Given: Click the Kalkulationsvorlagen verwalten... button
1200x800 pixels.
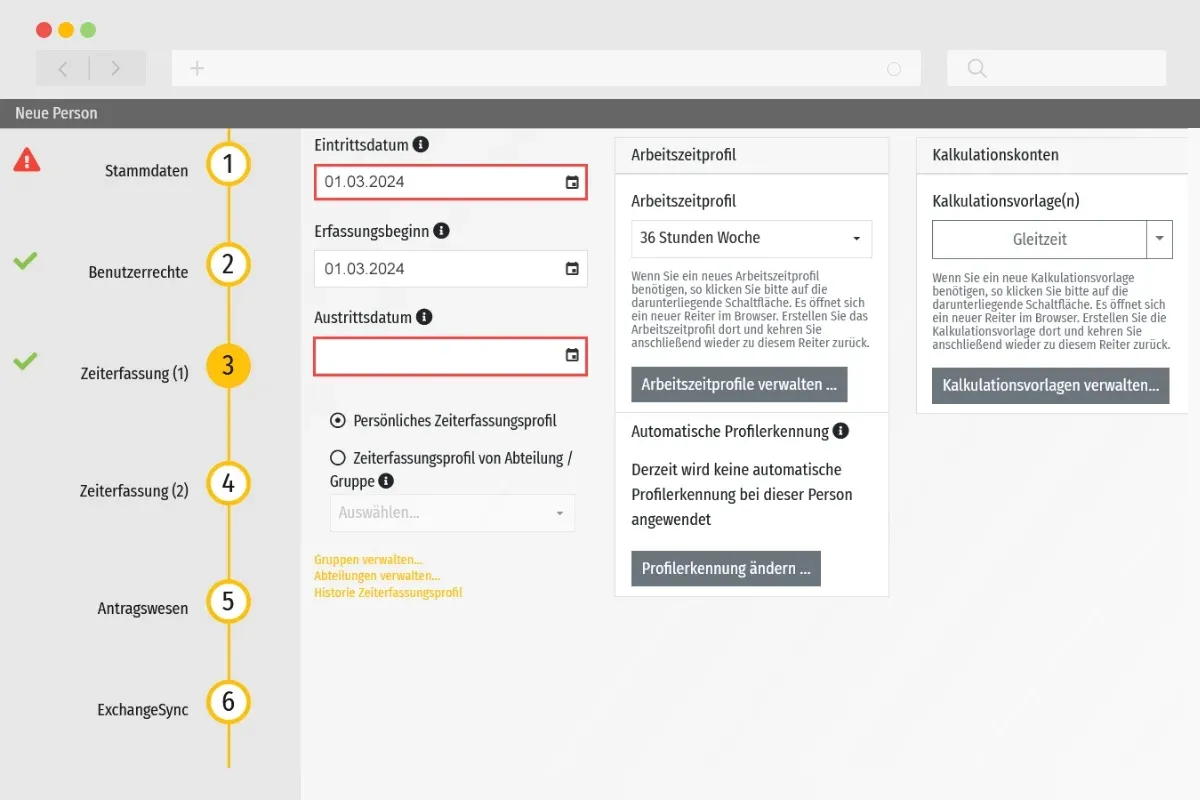Looking at the screenshot, I should point(1051,385).
